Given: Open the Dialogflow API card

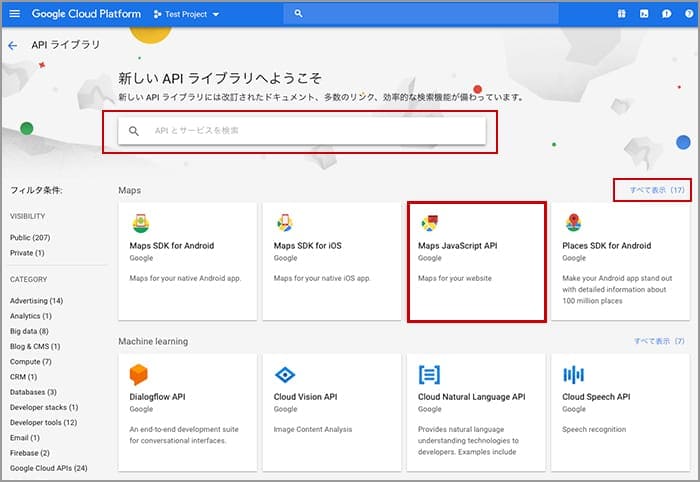Looking at the screenshot, I should coord(188,412).
